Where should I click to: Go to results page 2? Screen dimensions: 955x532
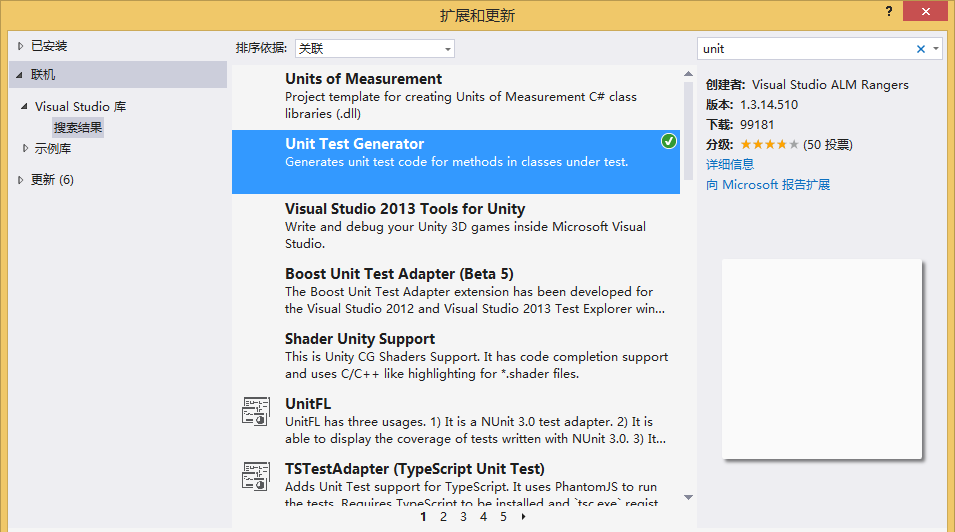click(x=443, y=517)
